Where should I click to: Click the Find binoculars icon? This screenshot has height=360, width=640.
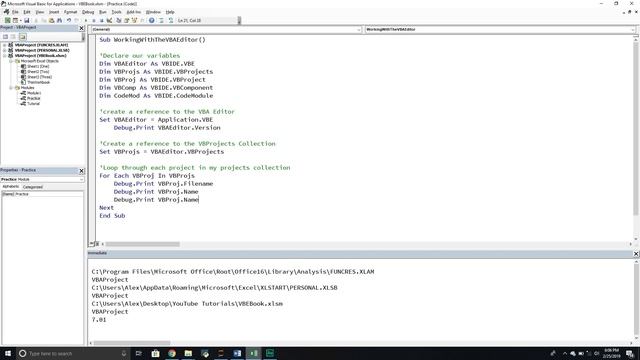(60, 20)
